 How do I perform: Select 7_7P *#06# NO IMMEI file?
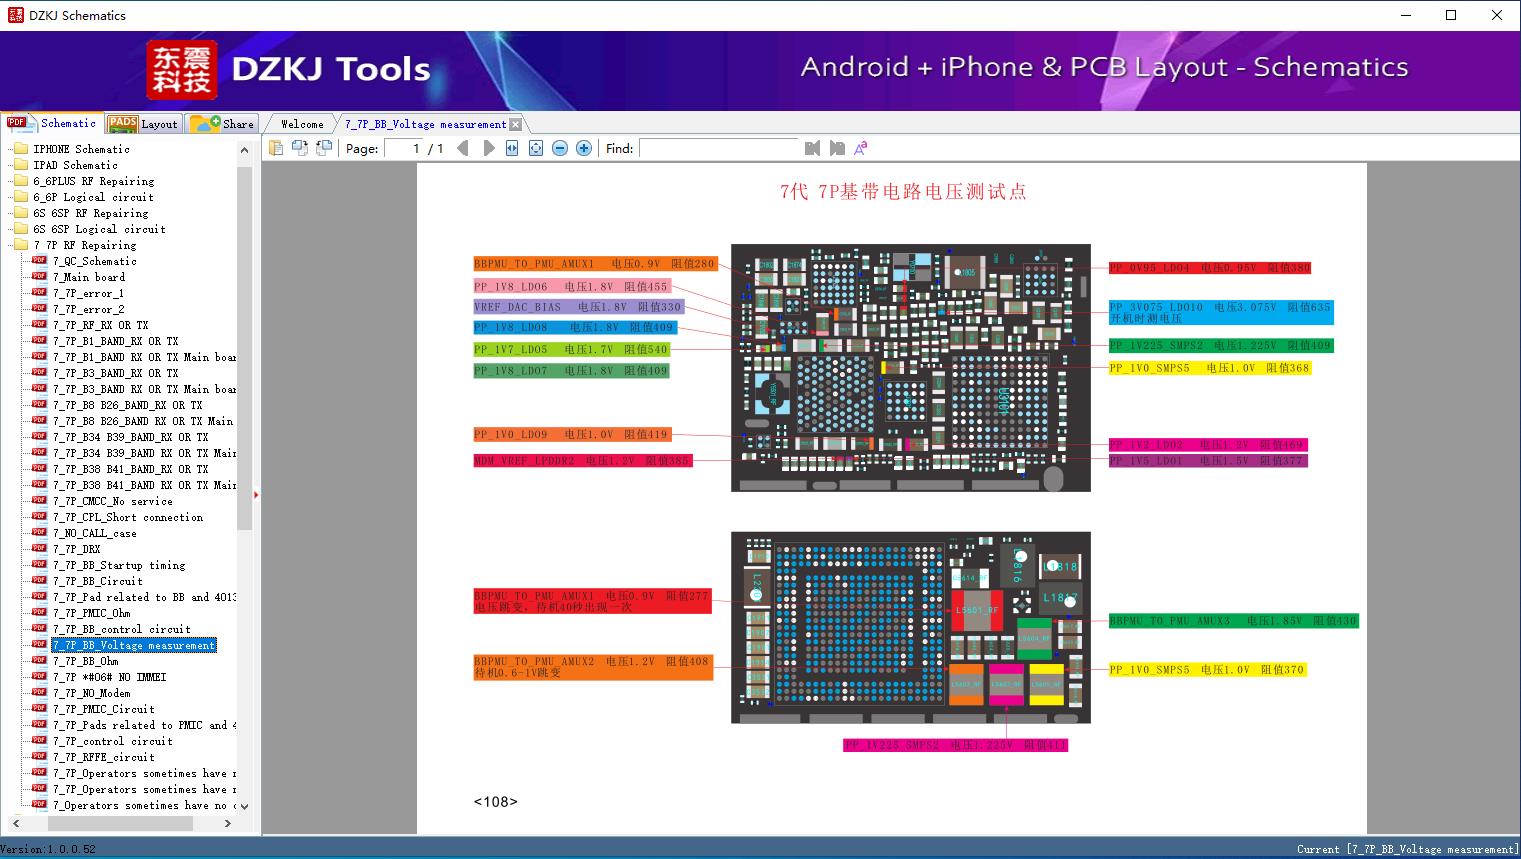coord(109,677)
